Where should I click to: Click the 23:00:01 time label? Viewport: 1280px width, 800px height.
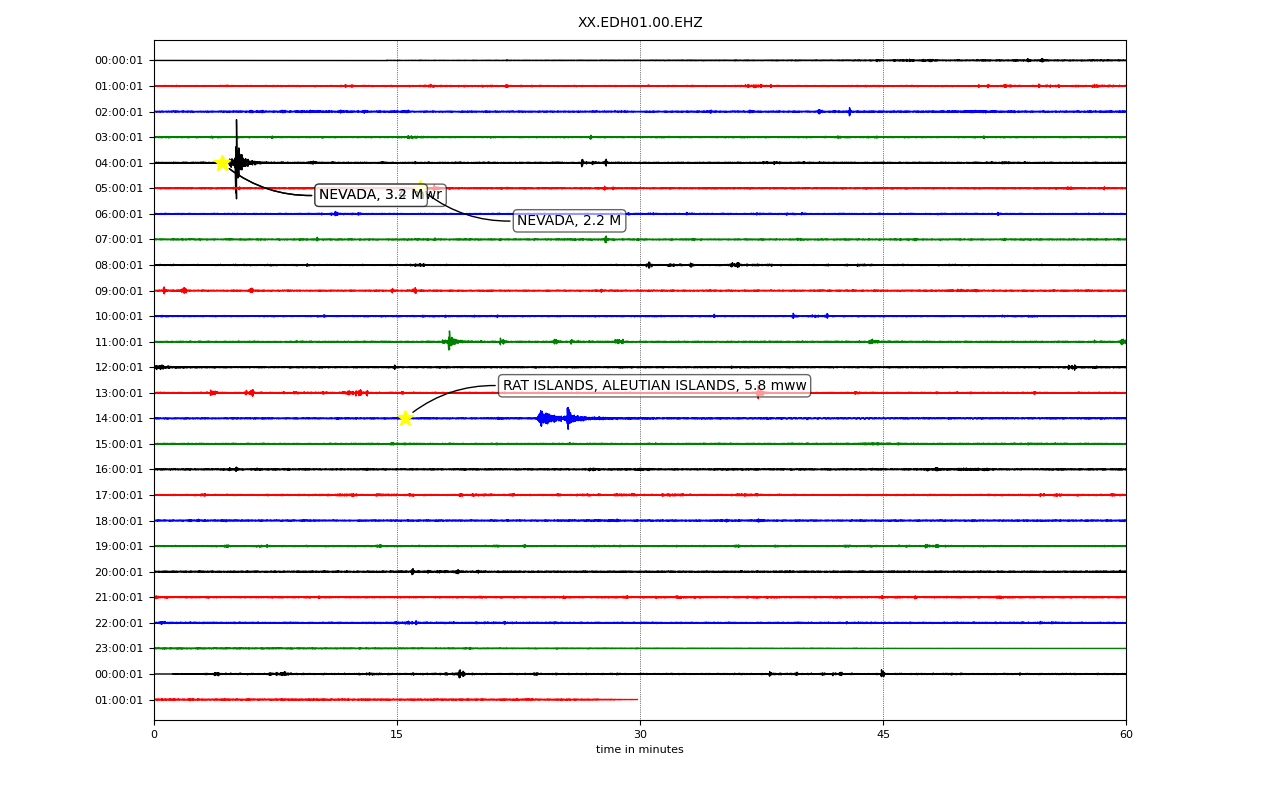(119, 649)
